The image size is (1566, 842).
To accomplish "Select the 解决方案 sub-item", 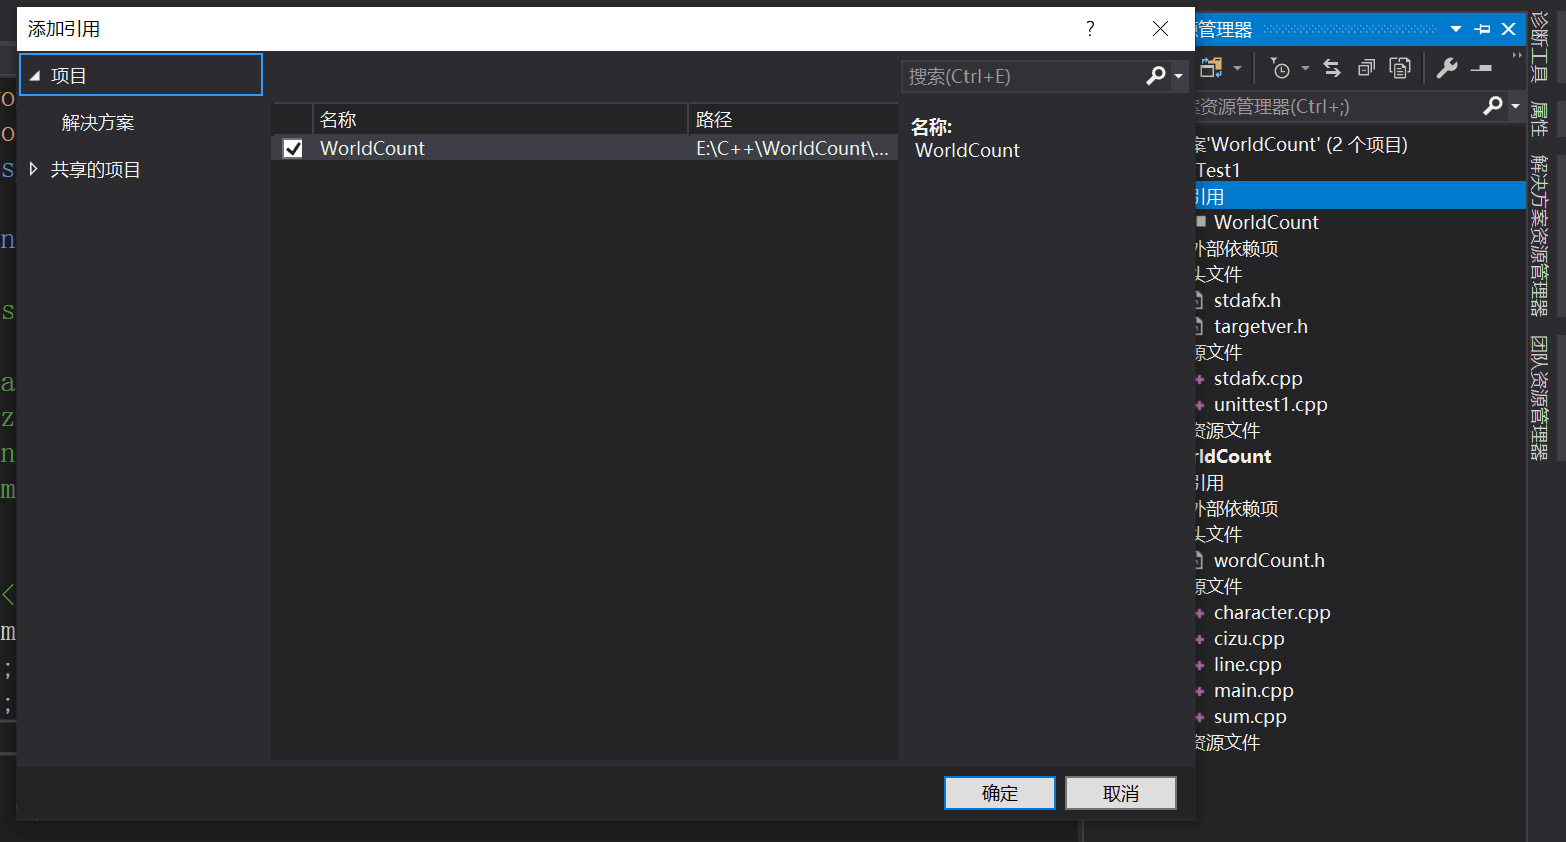I will (x=98, y=123).
